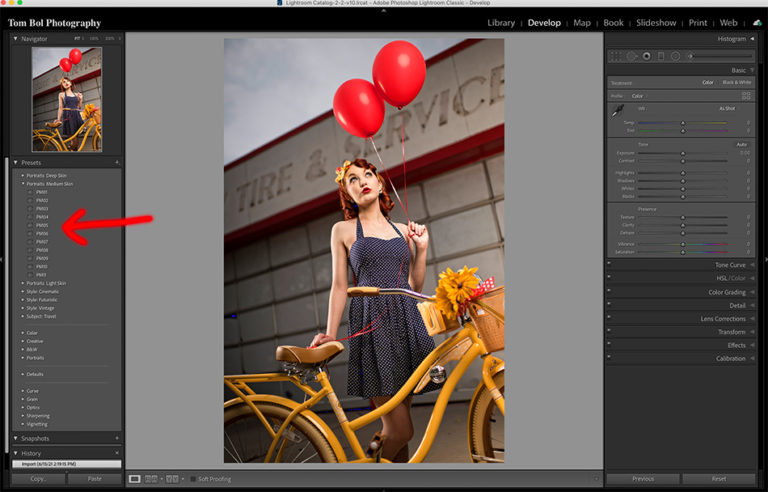Toggle Detail panel on/off switch
Screen dimensions: 768x492
609,304
